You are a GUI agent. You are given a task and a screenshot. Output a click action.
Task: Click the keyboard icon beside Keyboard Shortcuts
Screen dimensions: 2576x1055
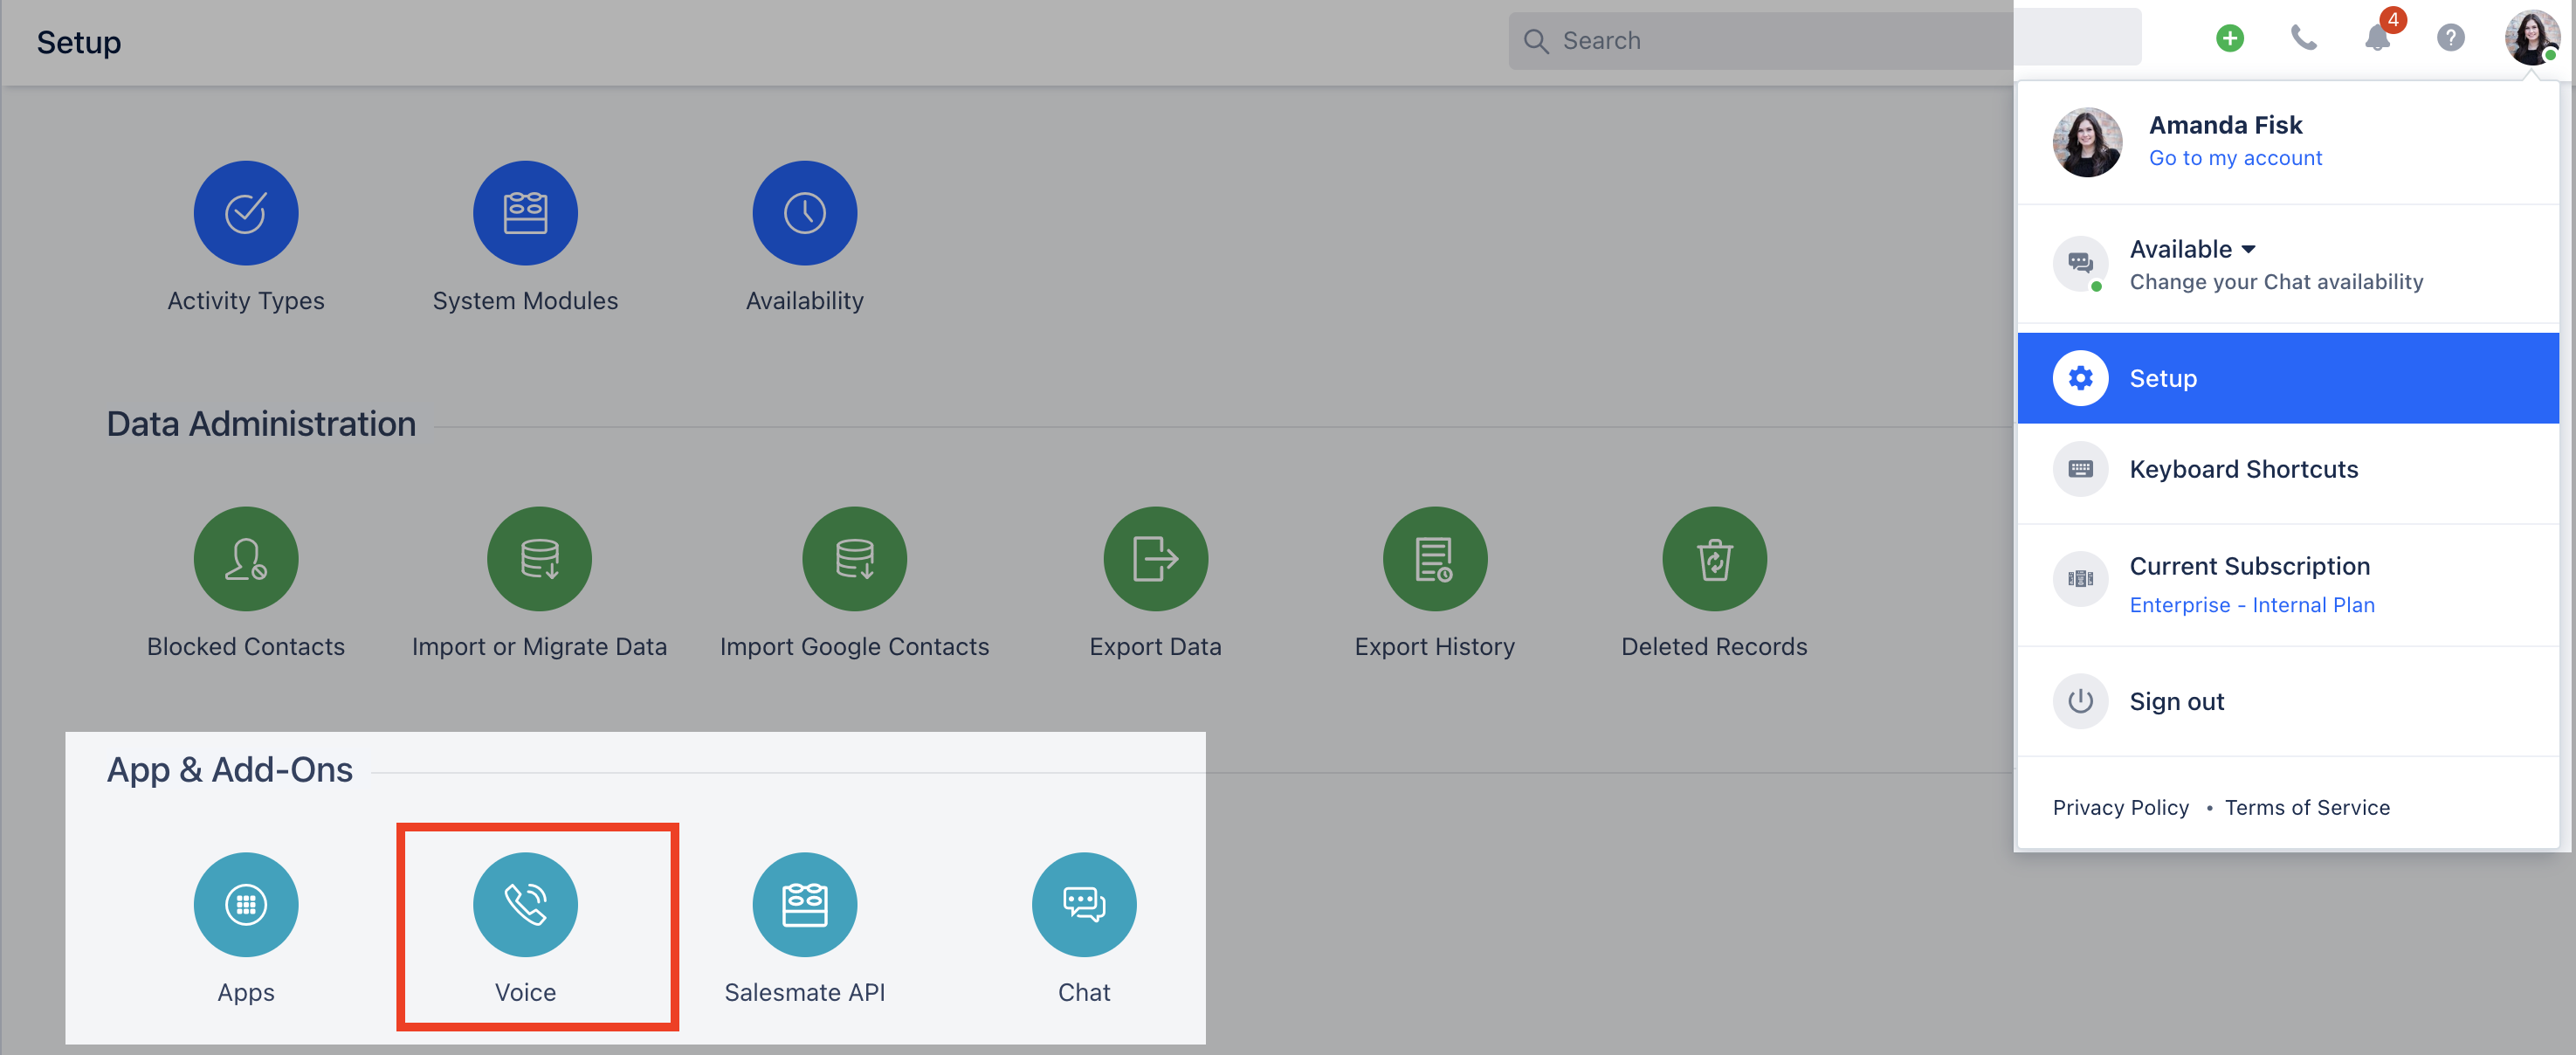pyautogui.click(x=2080, y=470)
